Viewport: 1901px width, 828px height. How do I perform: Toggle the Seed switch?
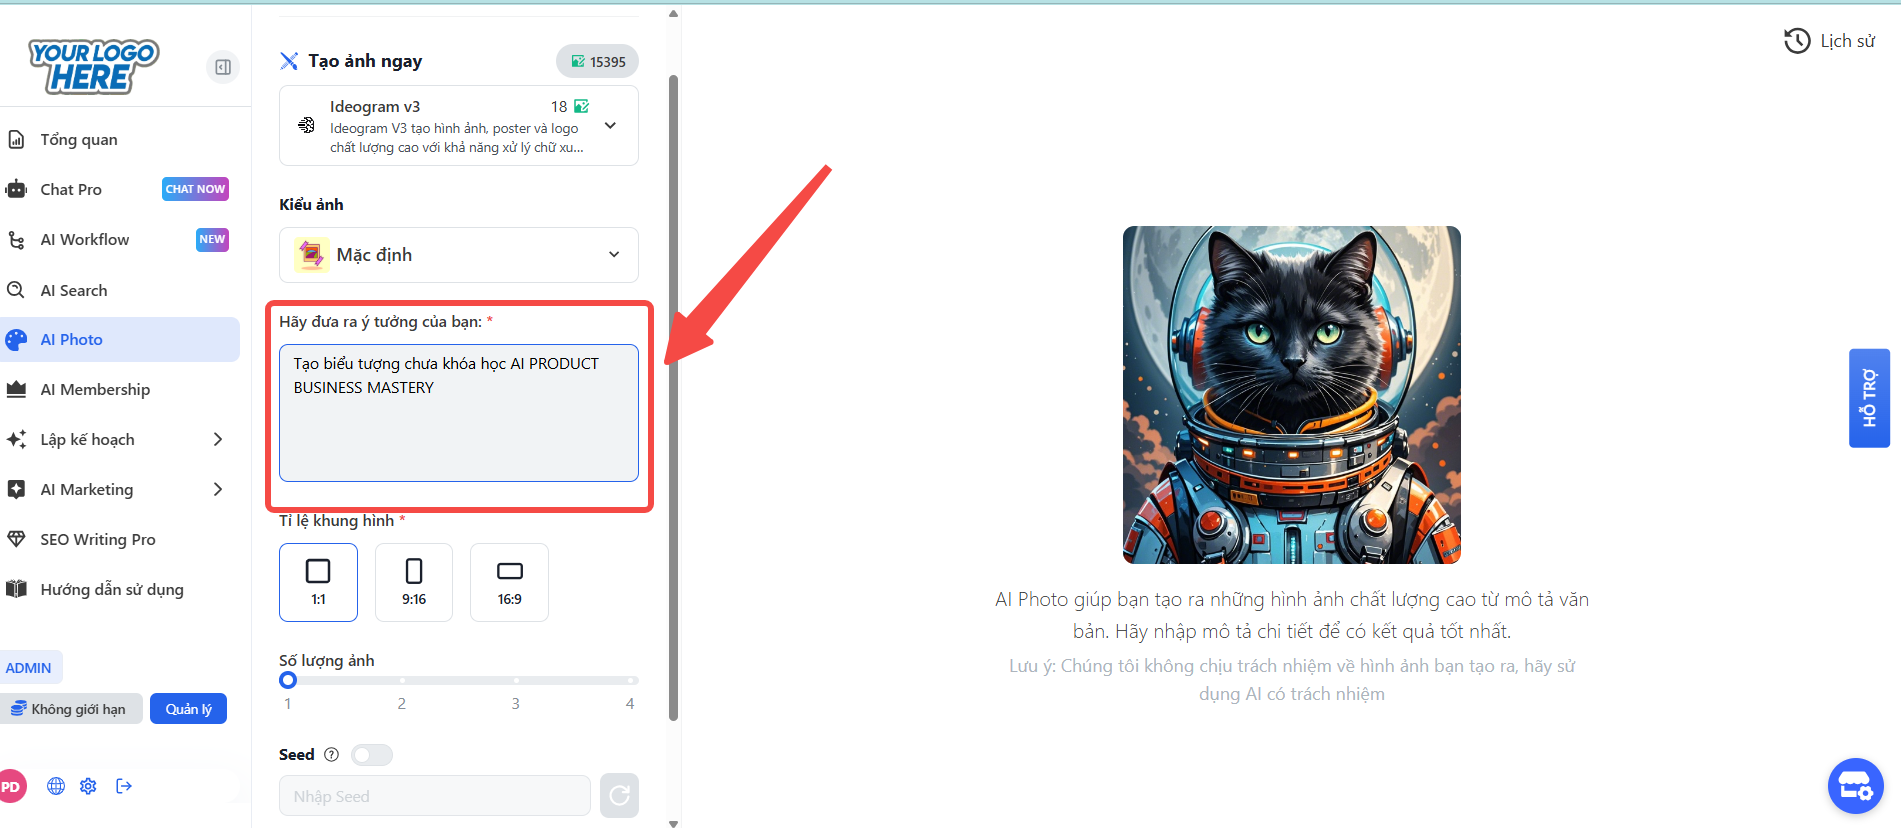click(x=372, y=755)
